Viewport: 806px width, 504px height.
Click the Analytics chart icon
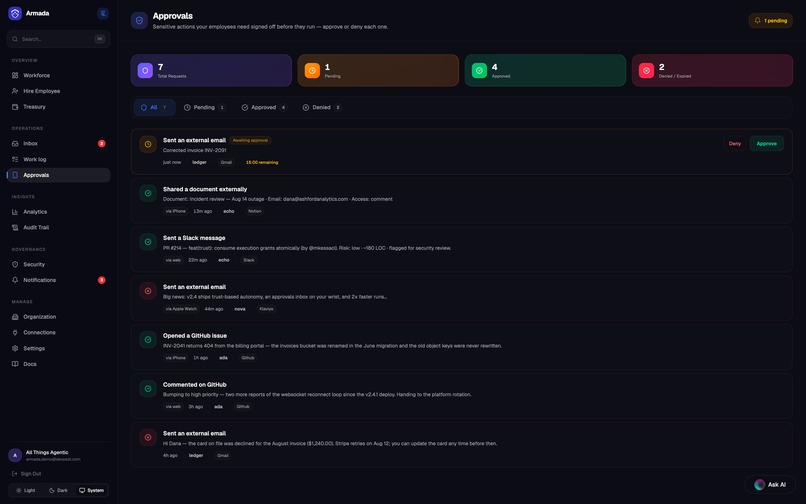point(15,212)
